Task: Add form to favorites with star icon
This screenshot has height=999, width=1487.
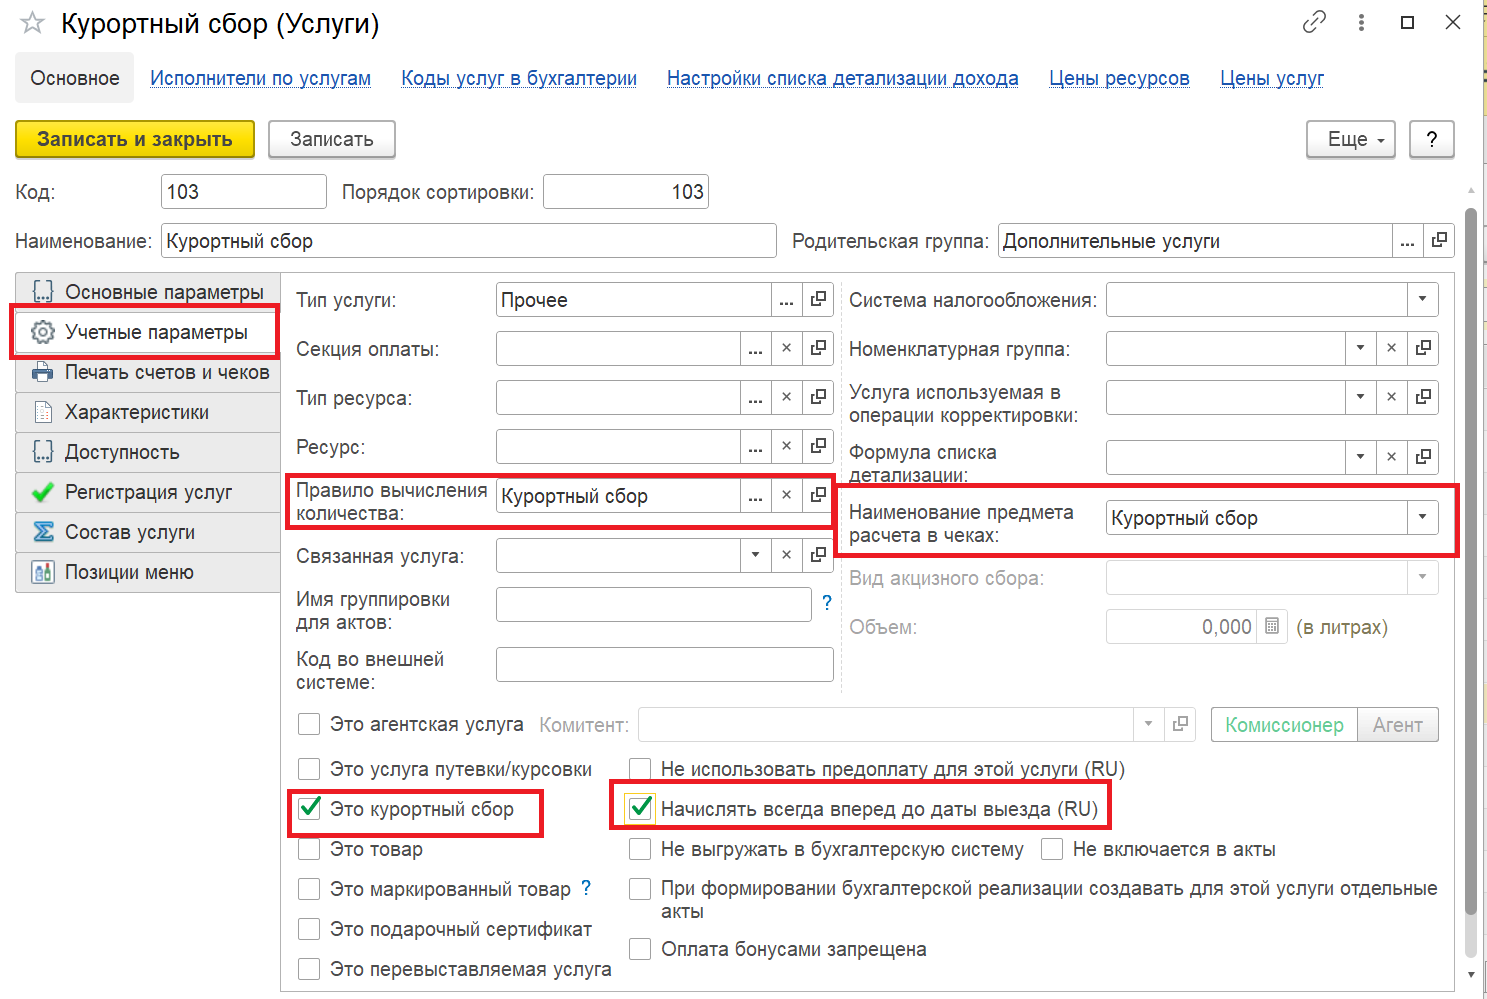Action: (x=32, y=23)
